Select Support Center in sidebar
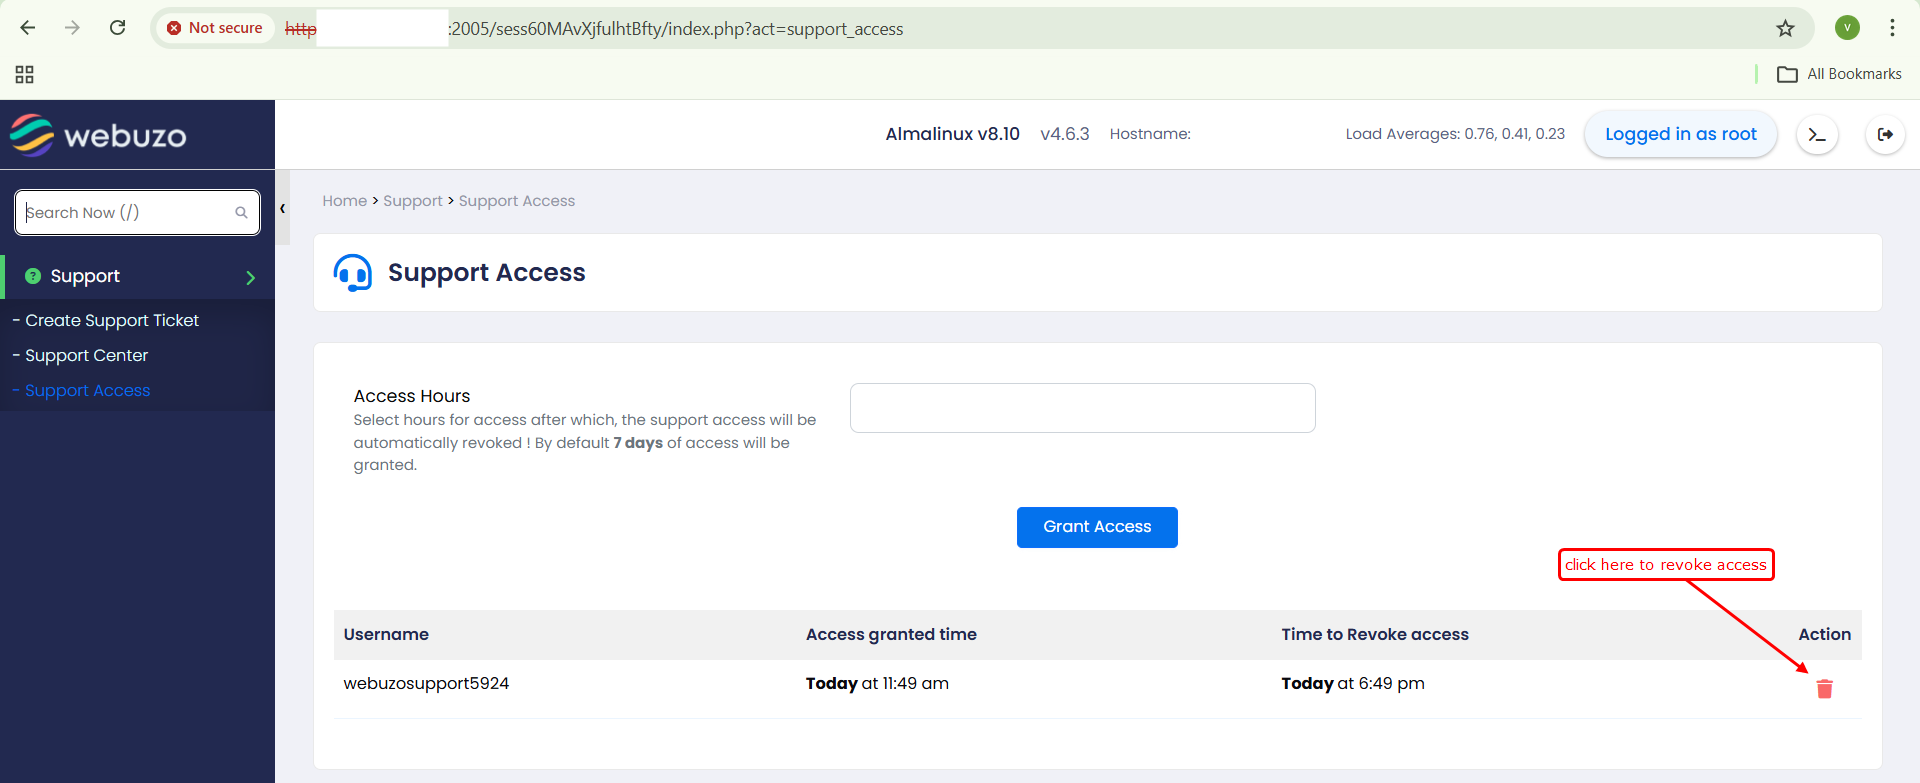Viewport: 1920px width, 783px height. (87, 356)
